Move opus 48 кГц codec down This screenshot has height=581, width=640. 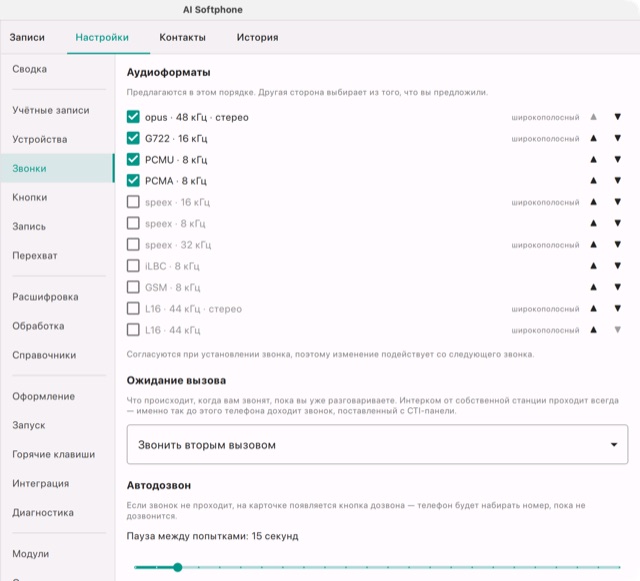(x=618, y=117)
